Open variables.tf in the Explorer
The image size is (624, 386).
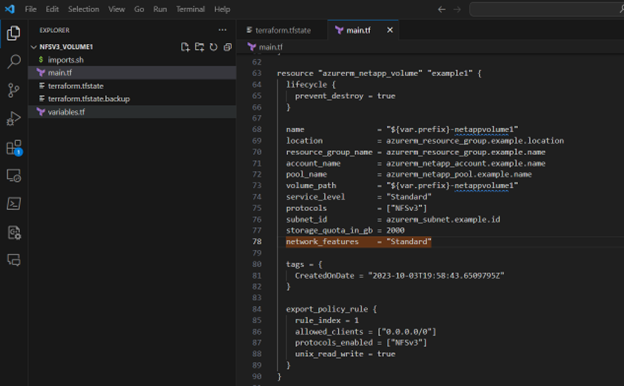point(132,112)
